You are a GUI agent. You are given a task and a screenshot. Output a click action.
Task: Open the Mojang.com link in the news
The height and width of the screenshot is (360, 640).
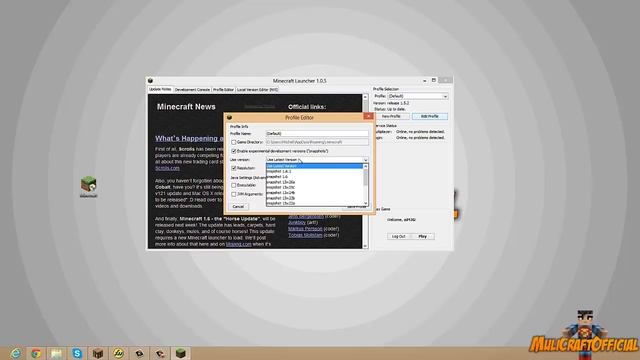pos(238,244)
